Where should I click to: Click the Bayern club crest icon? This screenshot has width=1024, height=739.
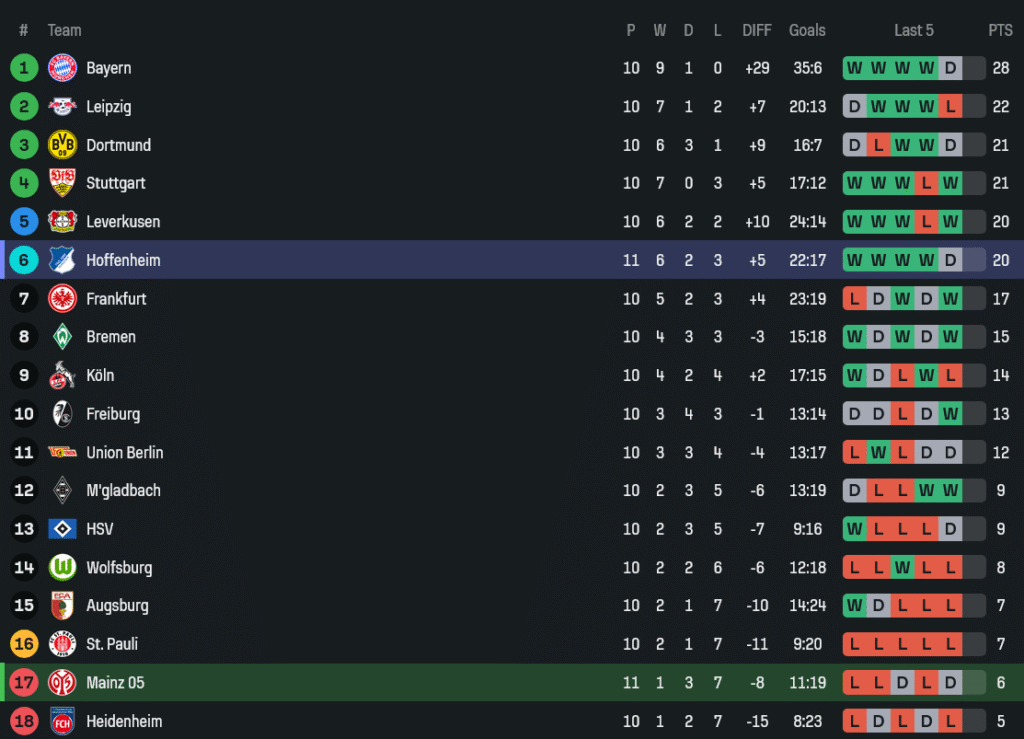[x=62, y=68]
